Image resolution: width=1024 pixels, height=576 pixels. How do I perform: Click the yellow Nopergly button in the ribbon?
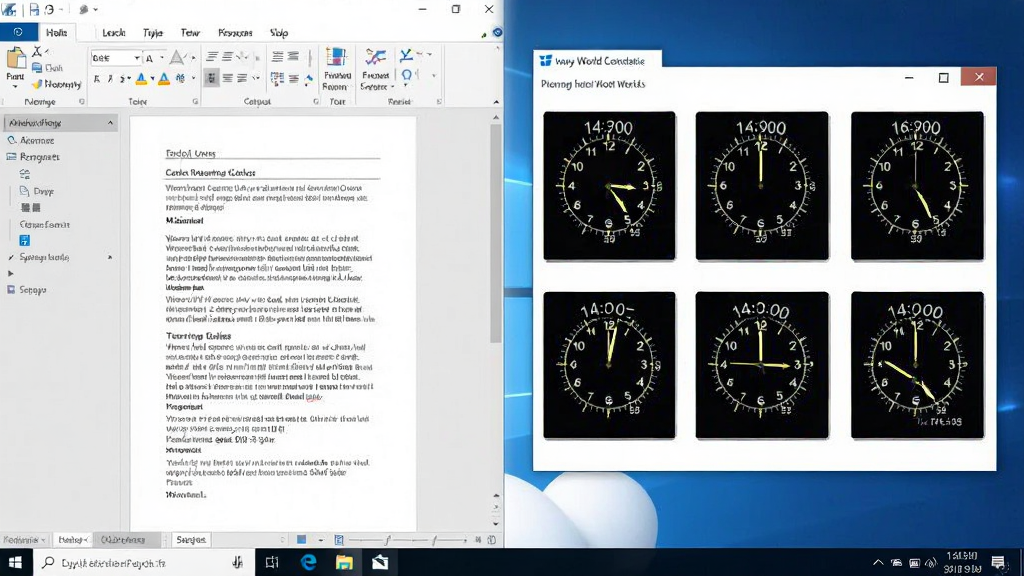[x=56, y=84]
